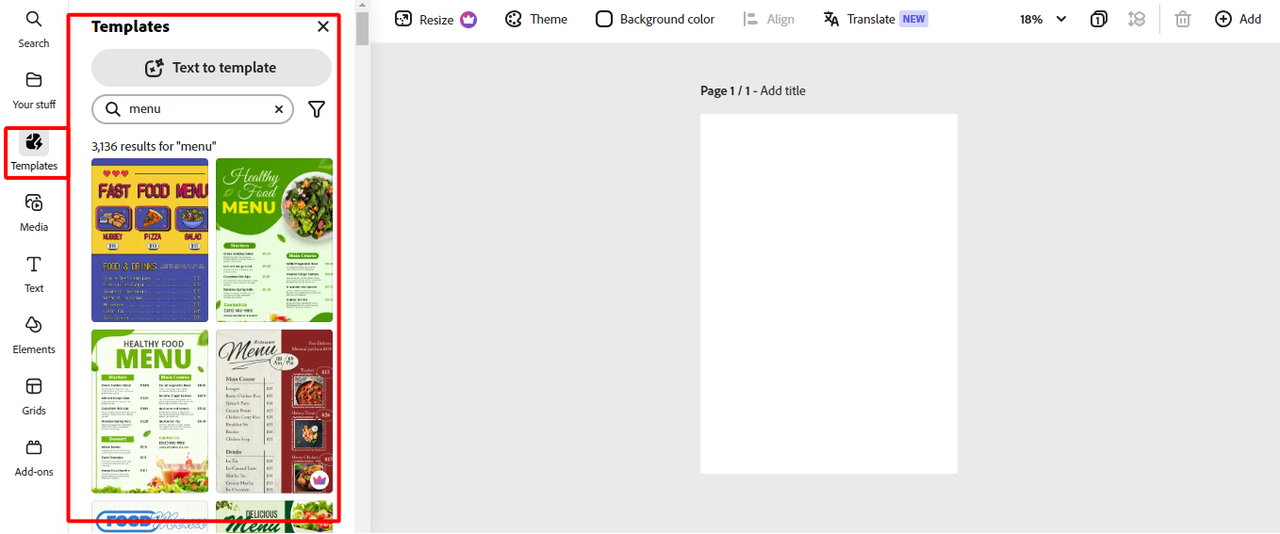Image resolution: width=1280 pixels, height=534 pixels.
Task: Add a new page with Add button
Action: (1238, 19)
